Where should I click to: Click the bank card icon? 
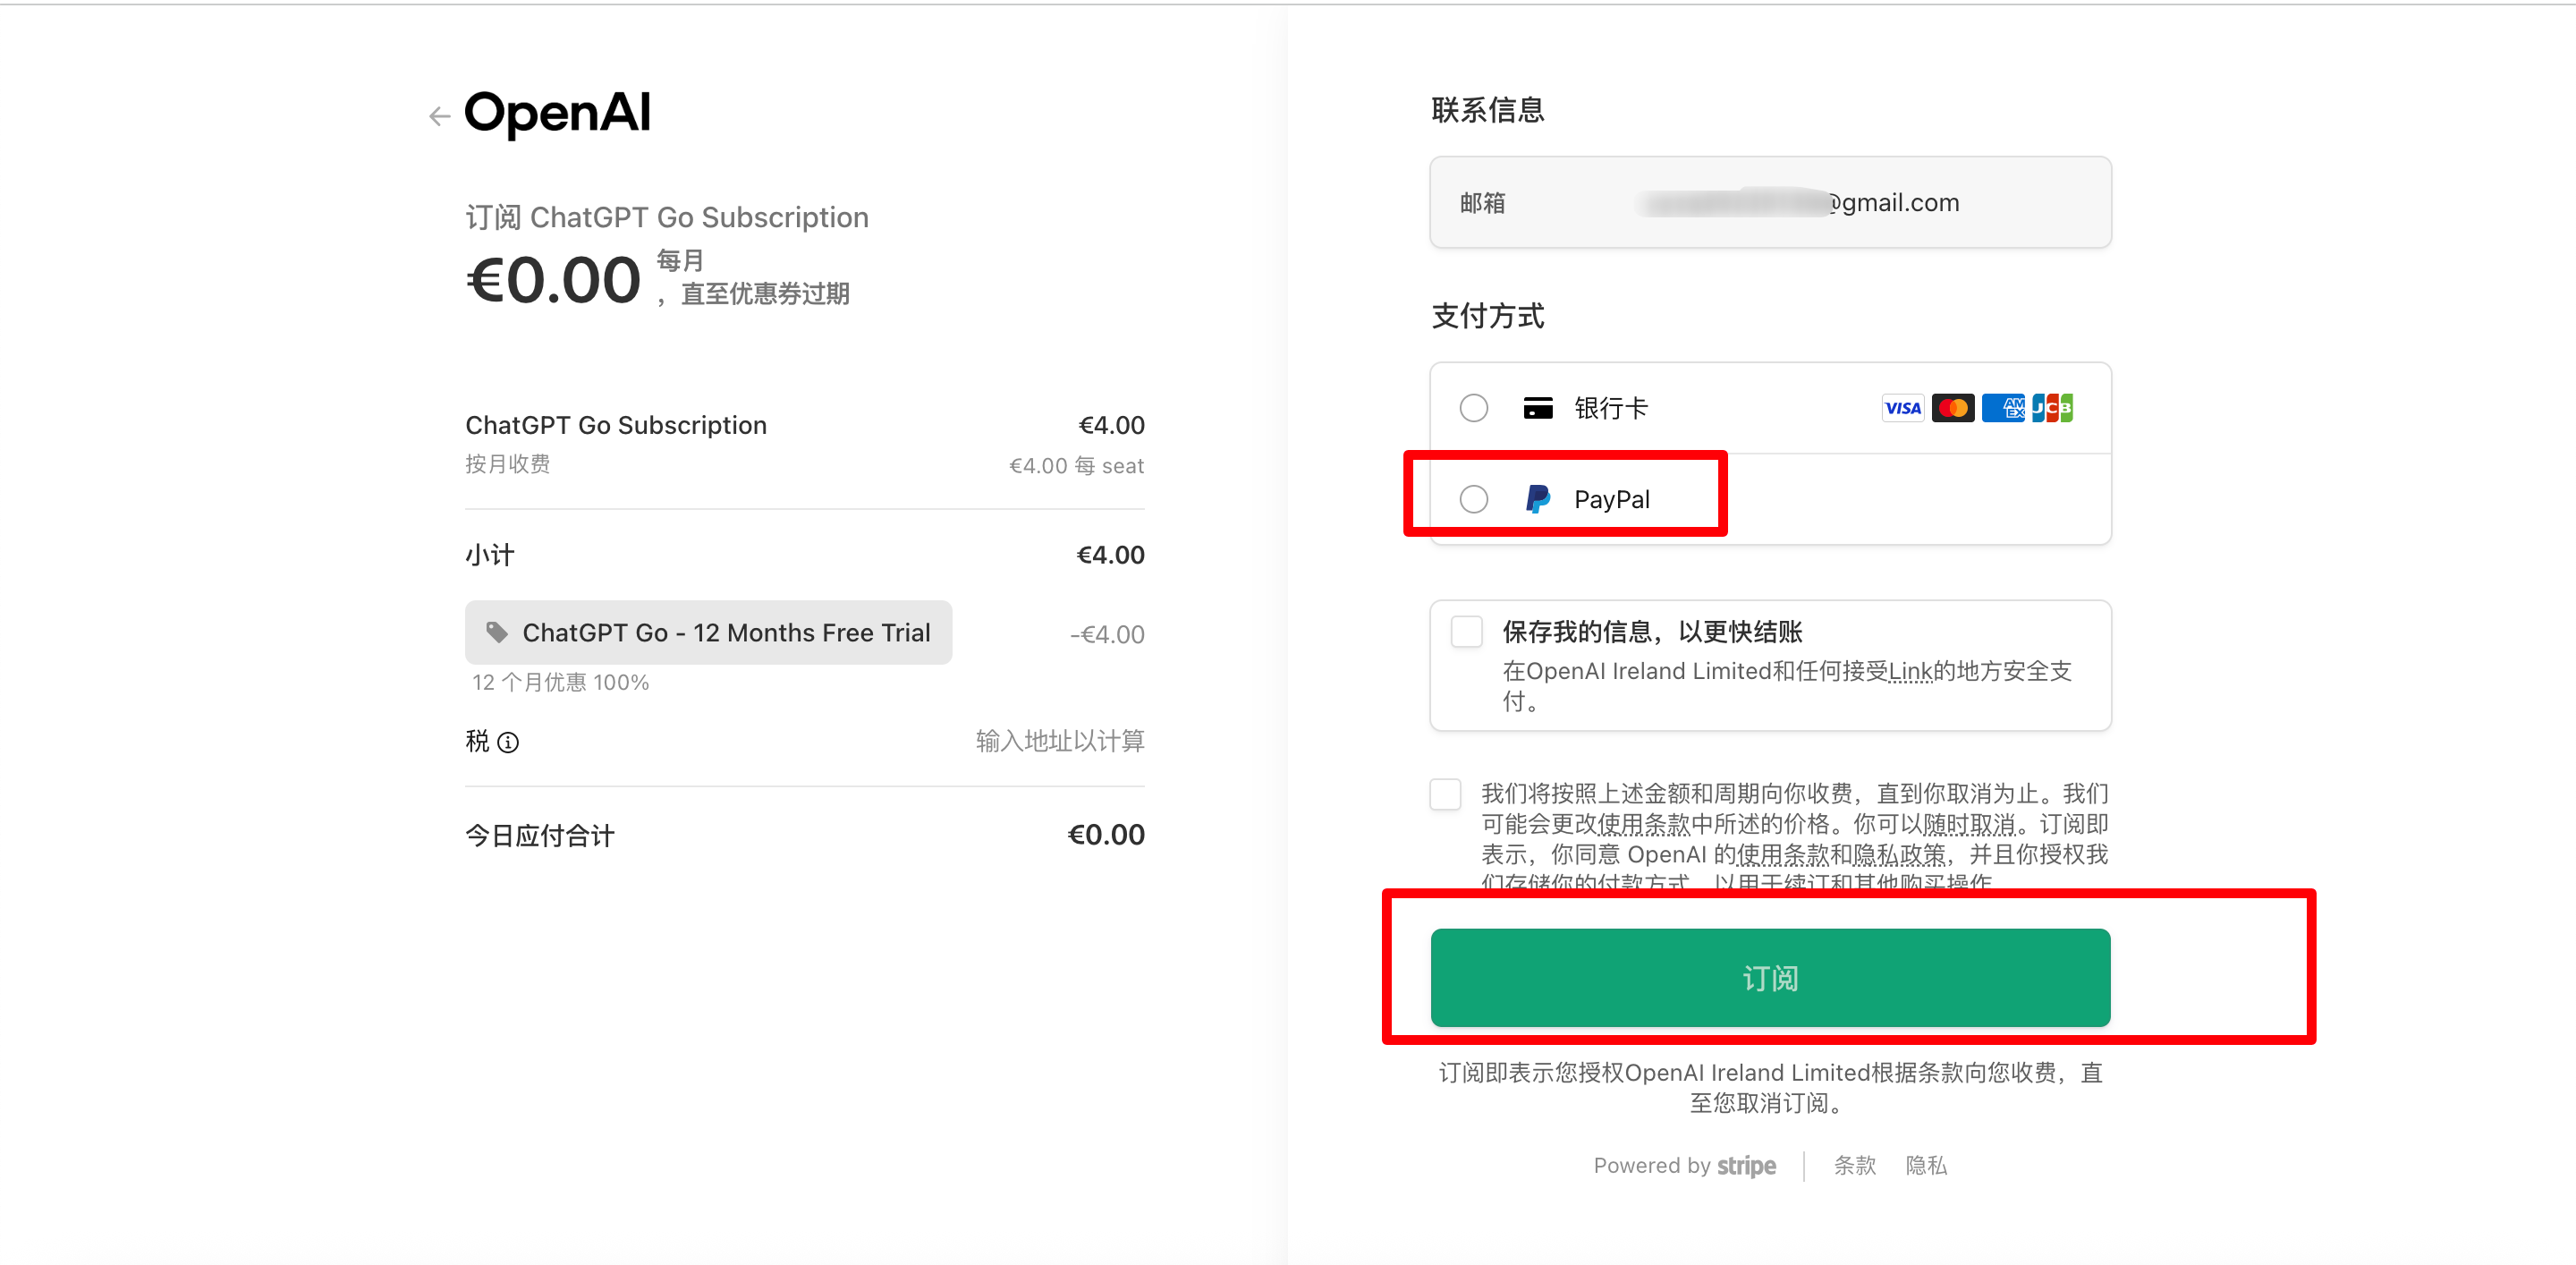coord(1538,408)
